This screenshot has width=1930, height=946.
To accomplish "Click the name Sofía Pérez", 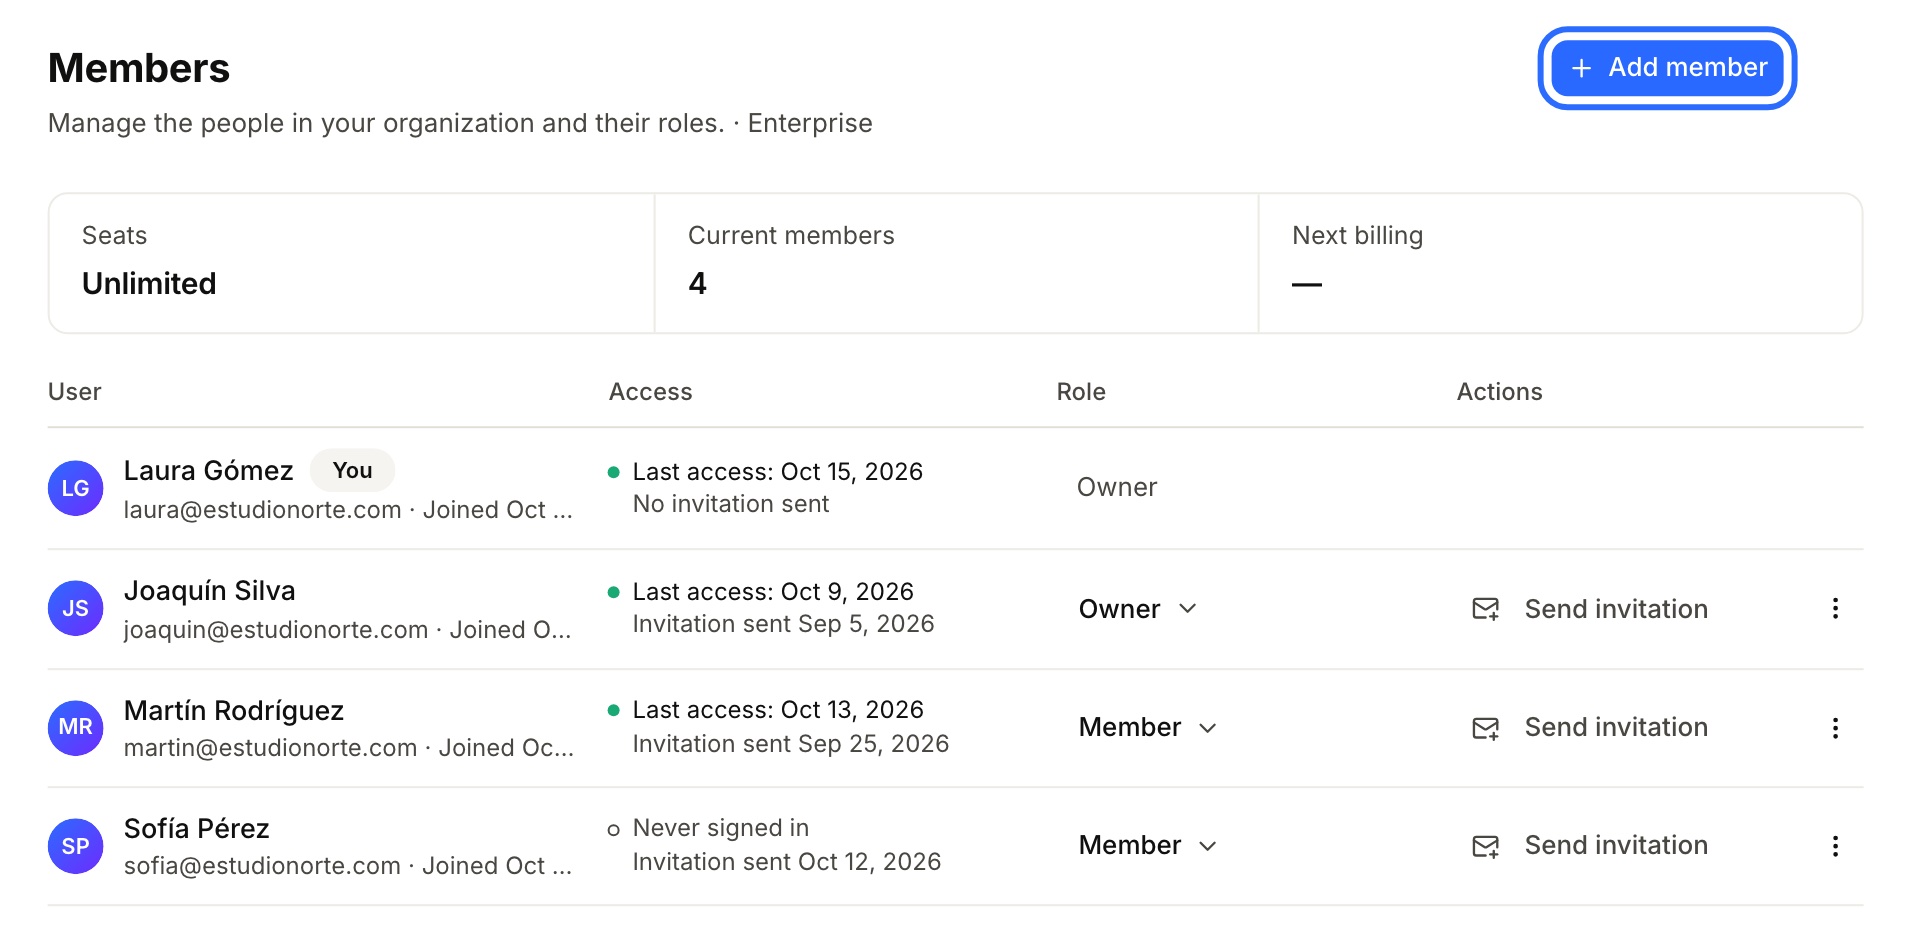I will 197,829.
